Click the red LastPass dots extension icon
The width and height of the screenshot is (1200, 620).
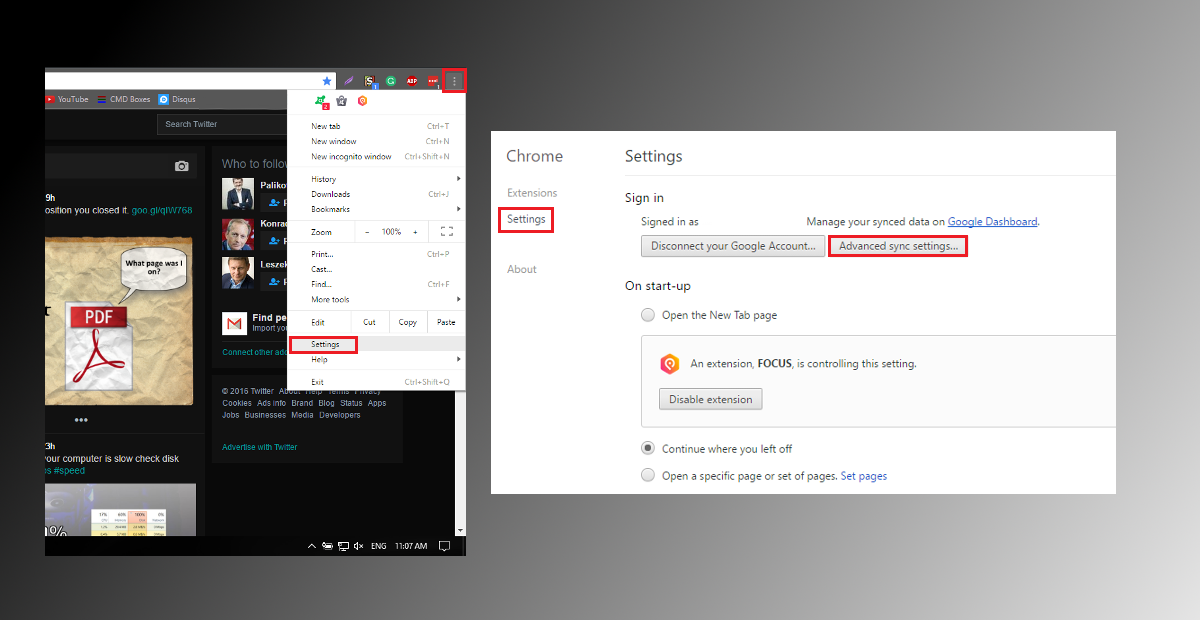pos(433,81)
